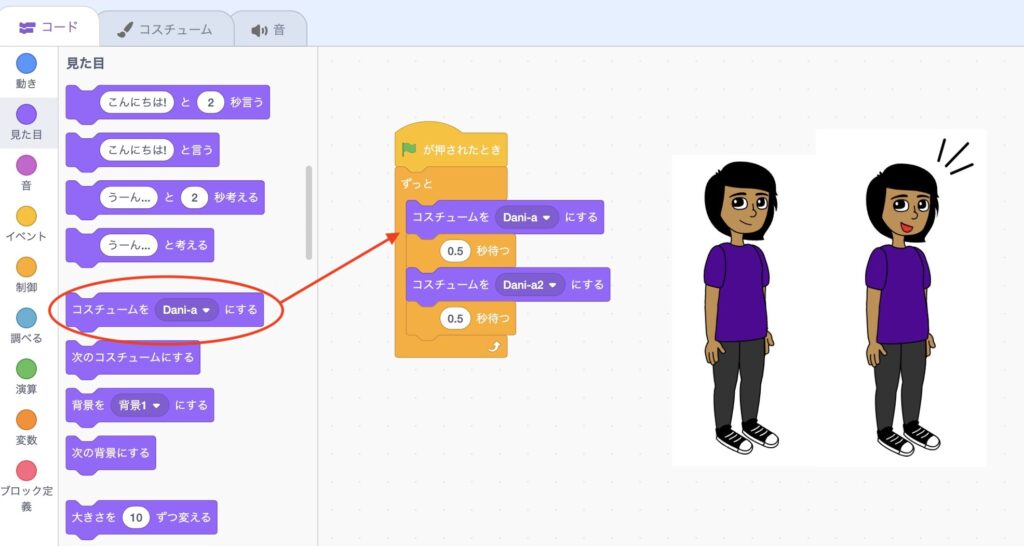Select the イベント block category circle

click(26, 216)
